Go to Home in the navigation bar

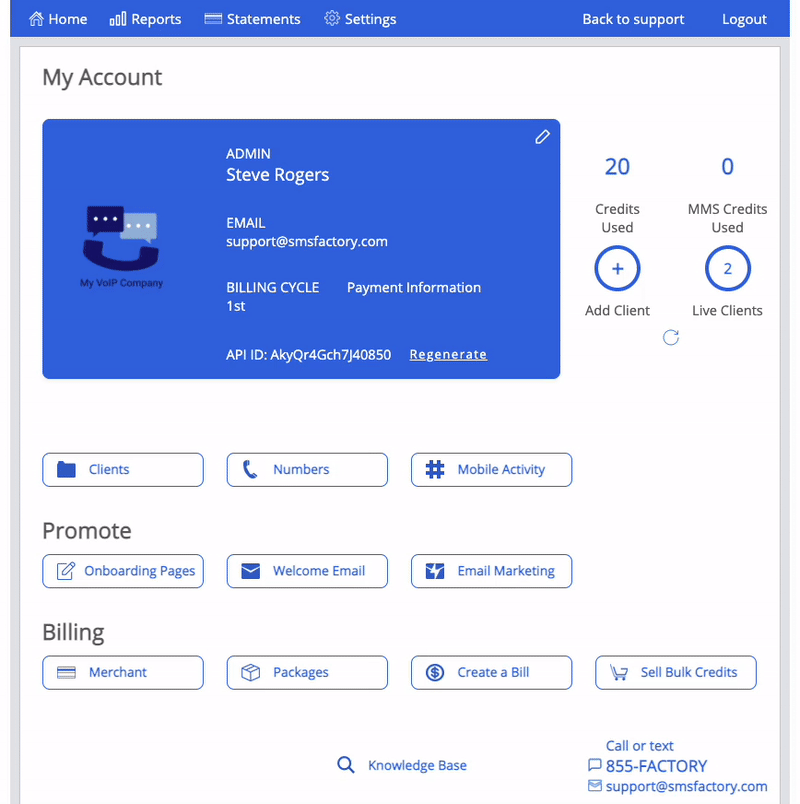coord(58,19)
